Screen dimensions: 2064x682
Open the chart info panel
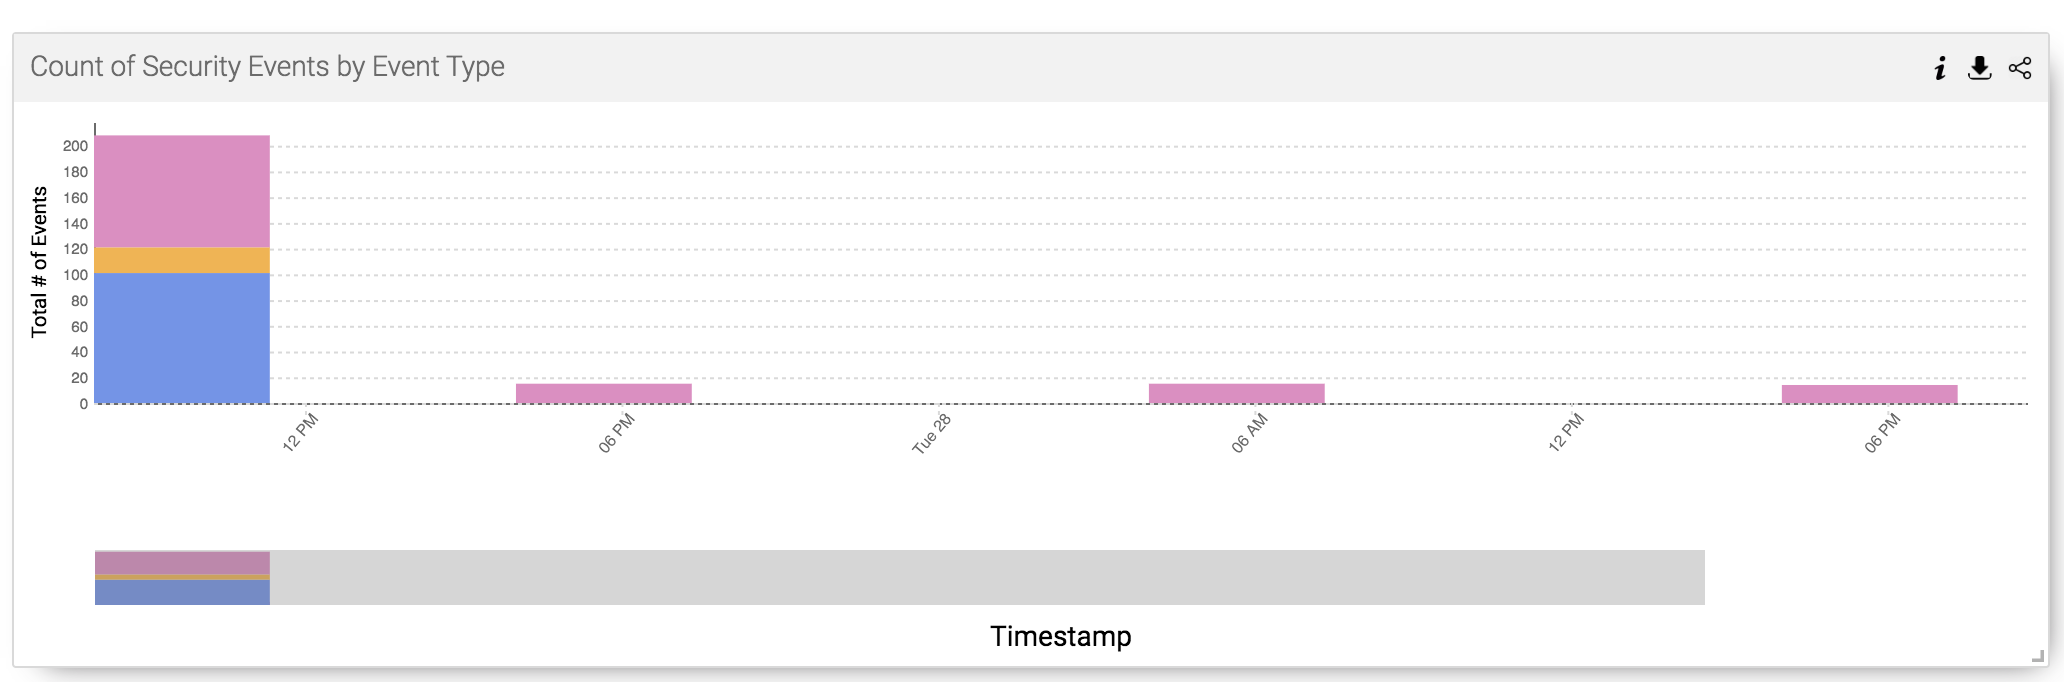pos(1940,67)
